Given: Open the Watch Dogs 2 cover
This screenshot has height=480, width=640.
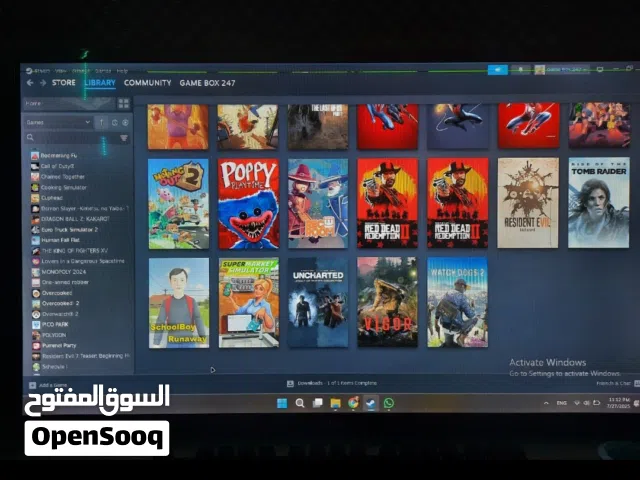Looking at the screenshot, I should coord(457,302).
